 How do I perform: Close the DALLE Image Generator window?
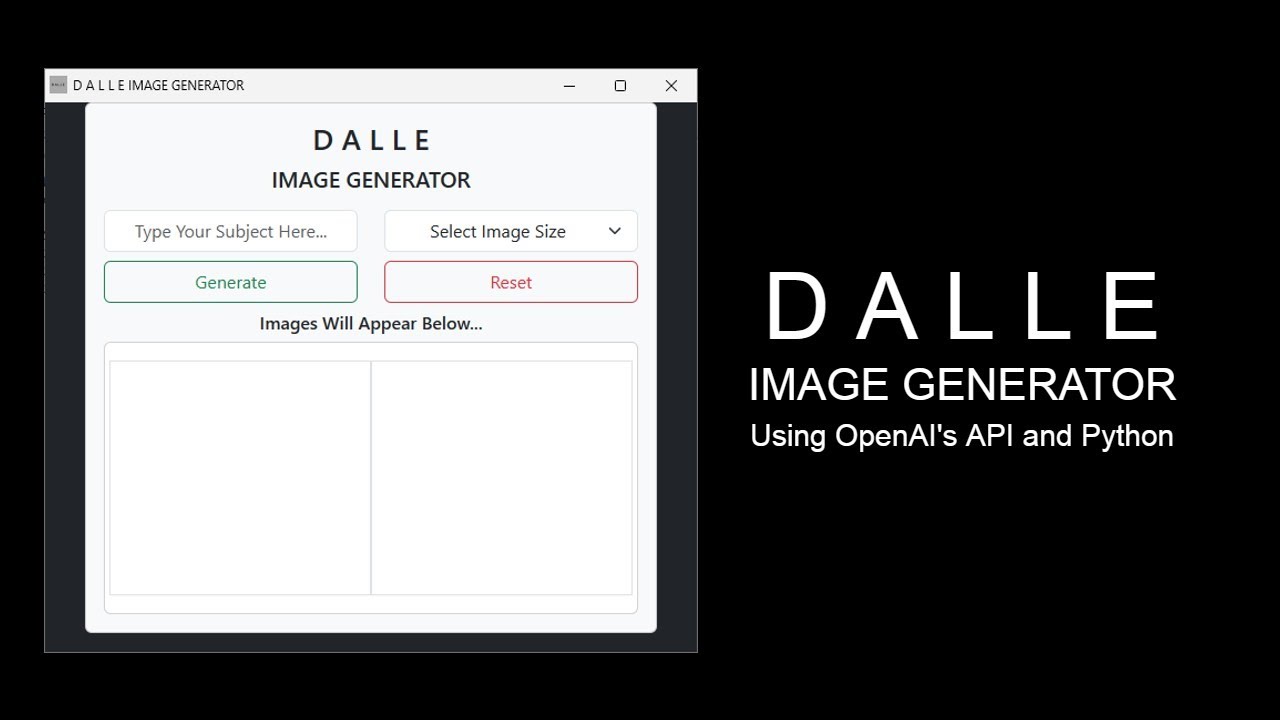(x=671, y=86)
